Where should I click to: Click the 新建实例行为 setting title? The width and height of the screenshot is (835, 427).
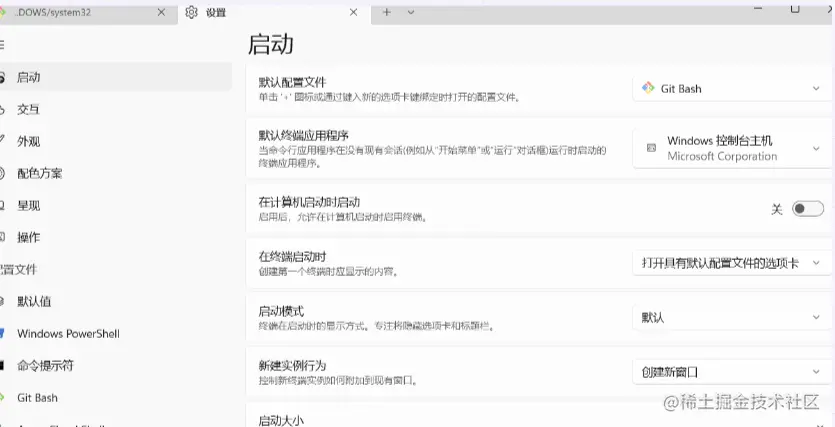pyautogui.click(x=292, y=366)
